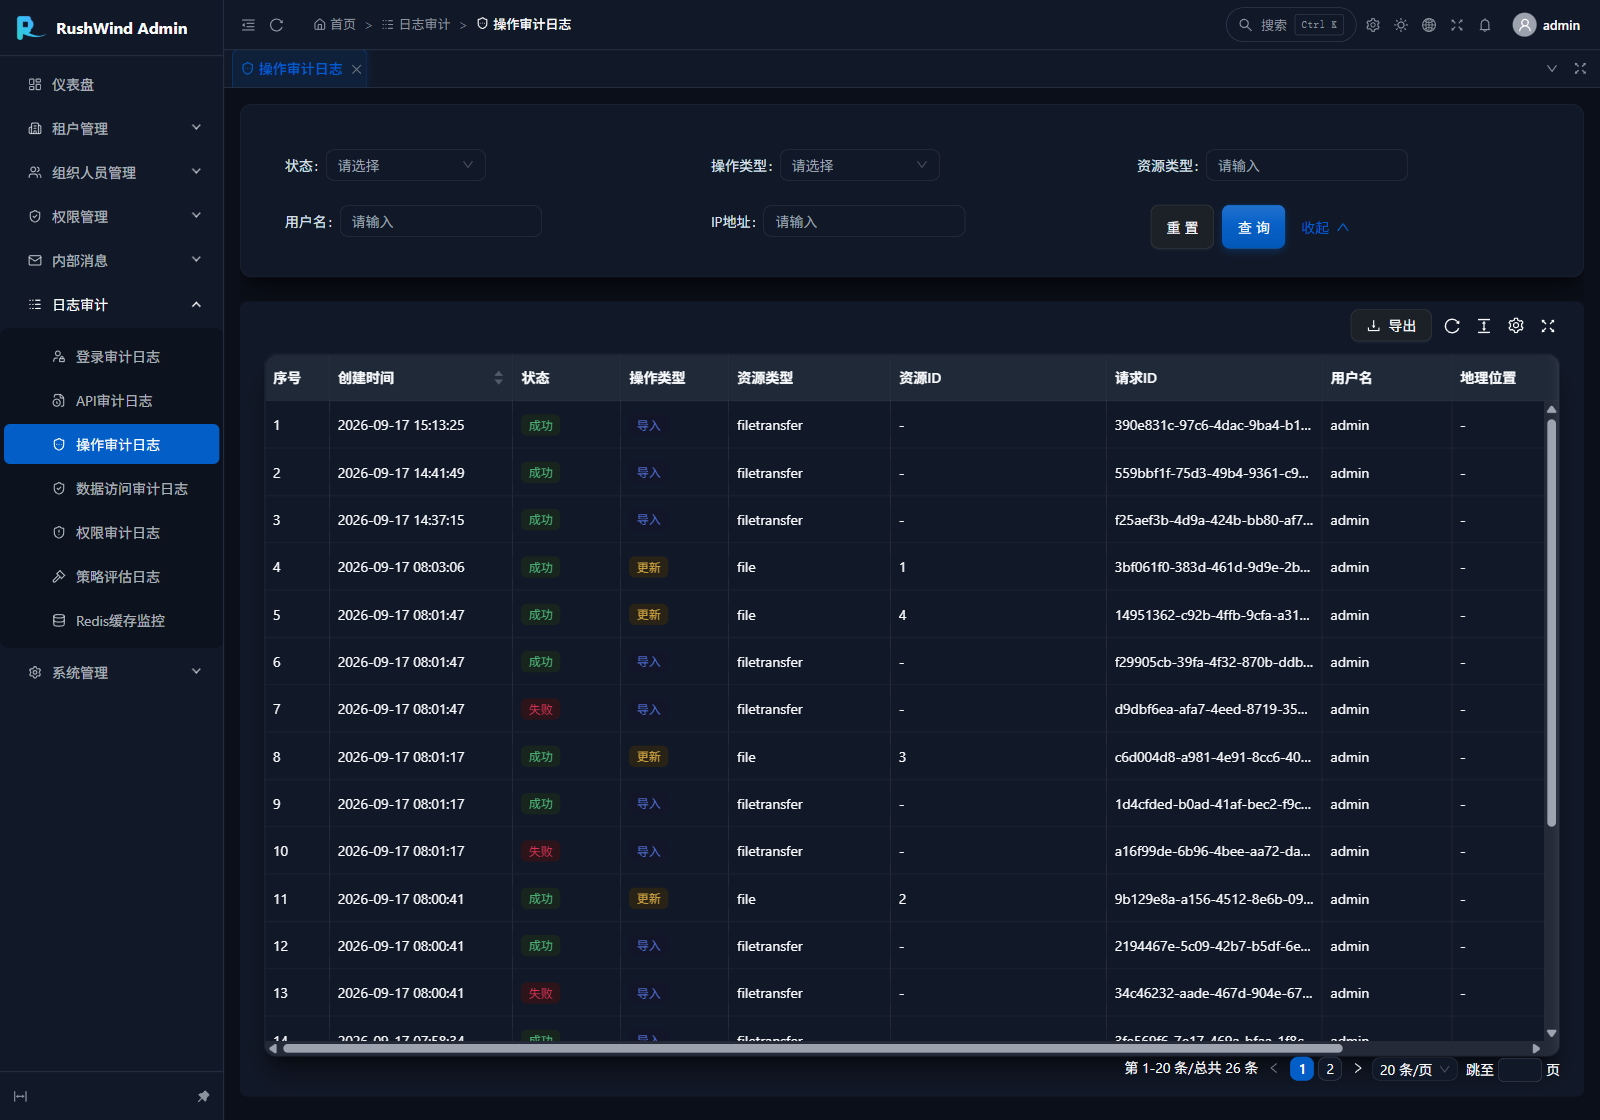This screenshot has height=1120, width=1600.
Task: Open the language globe icon
Action: coord(1429,25)
